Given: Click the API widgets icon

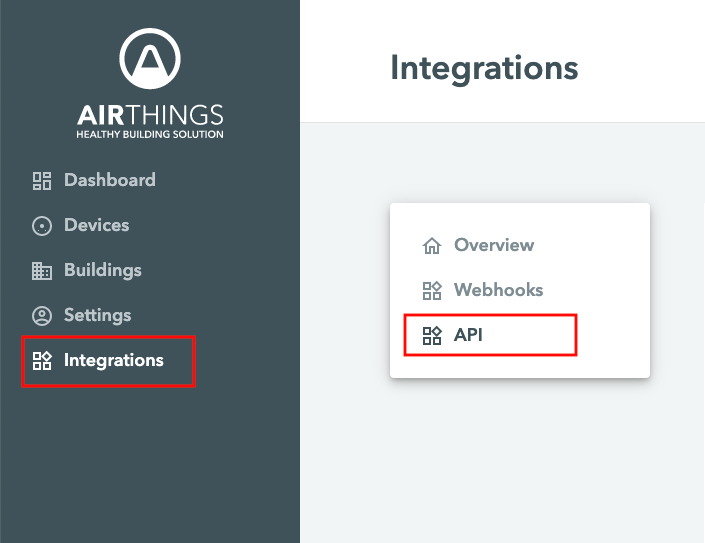Looking at the screenshot, I should pos(432,335).
